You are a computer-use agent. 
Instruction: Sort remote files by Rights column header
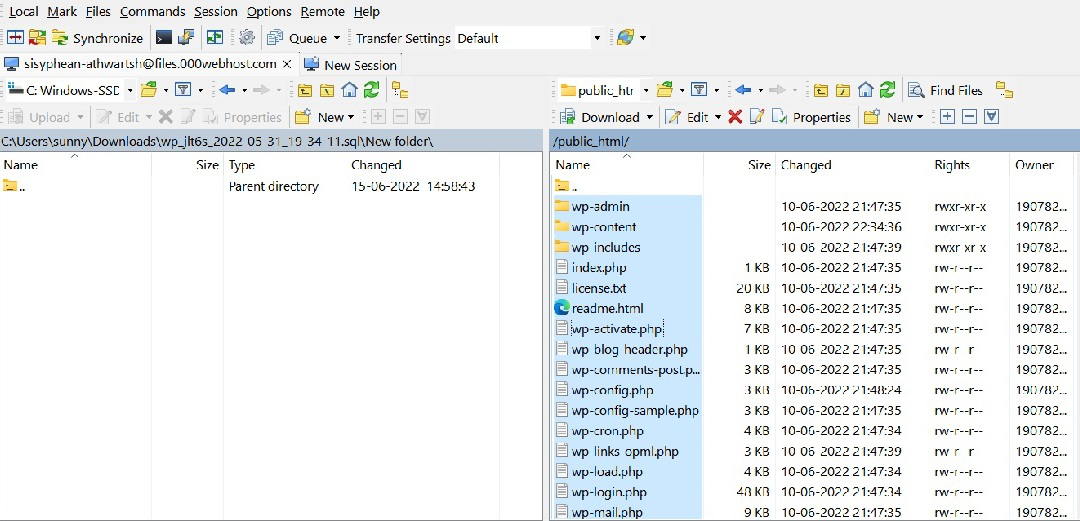[969, 165]
